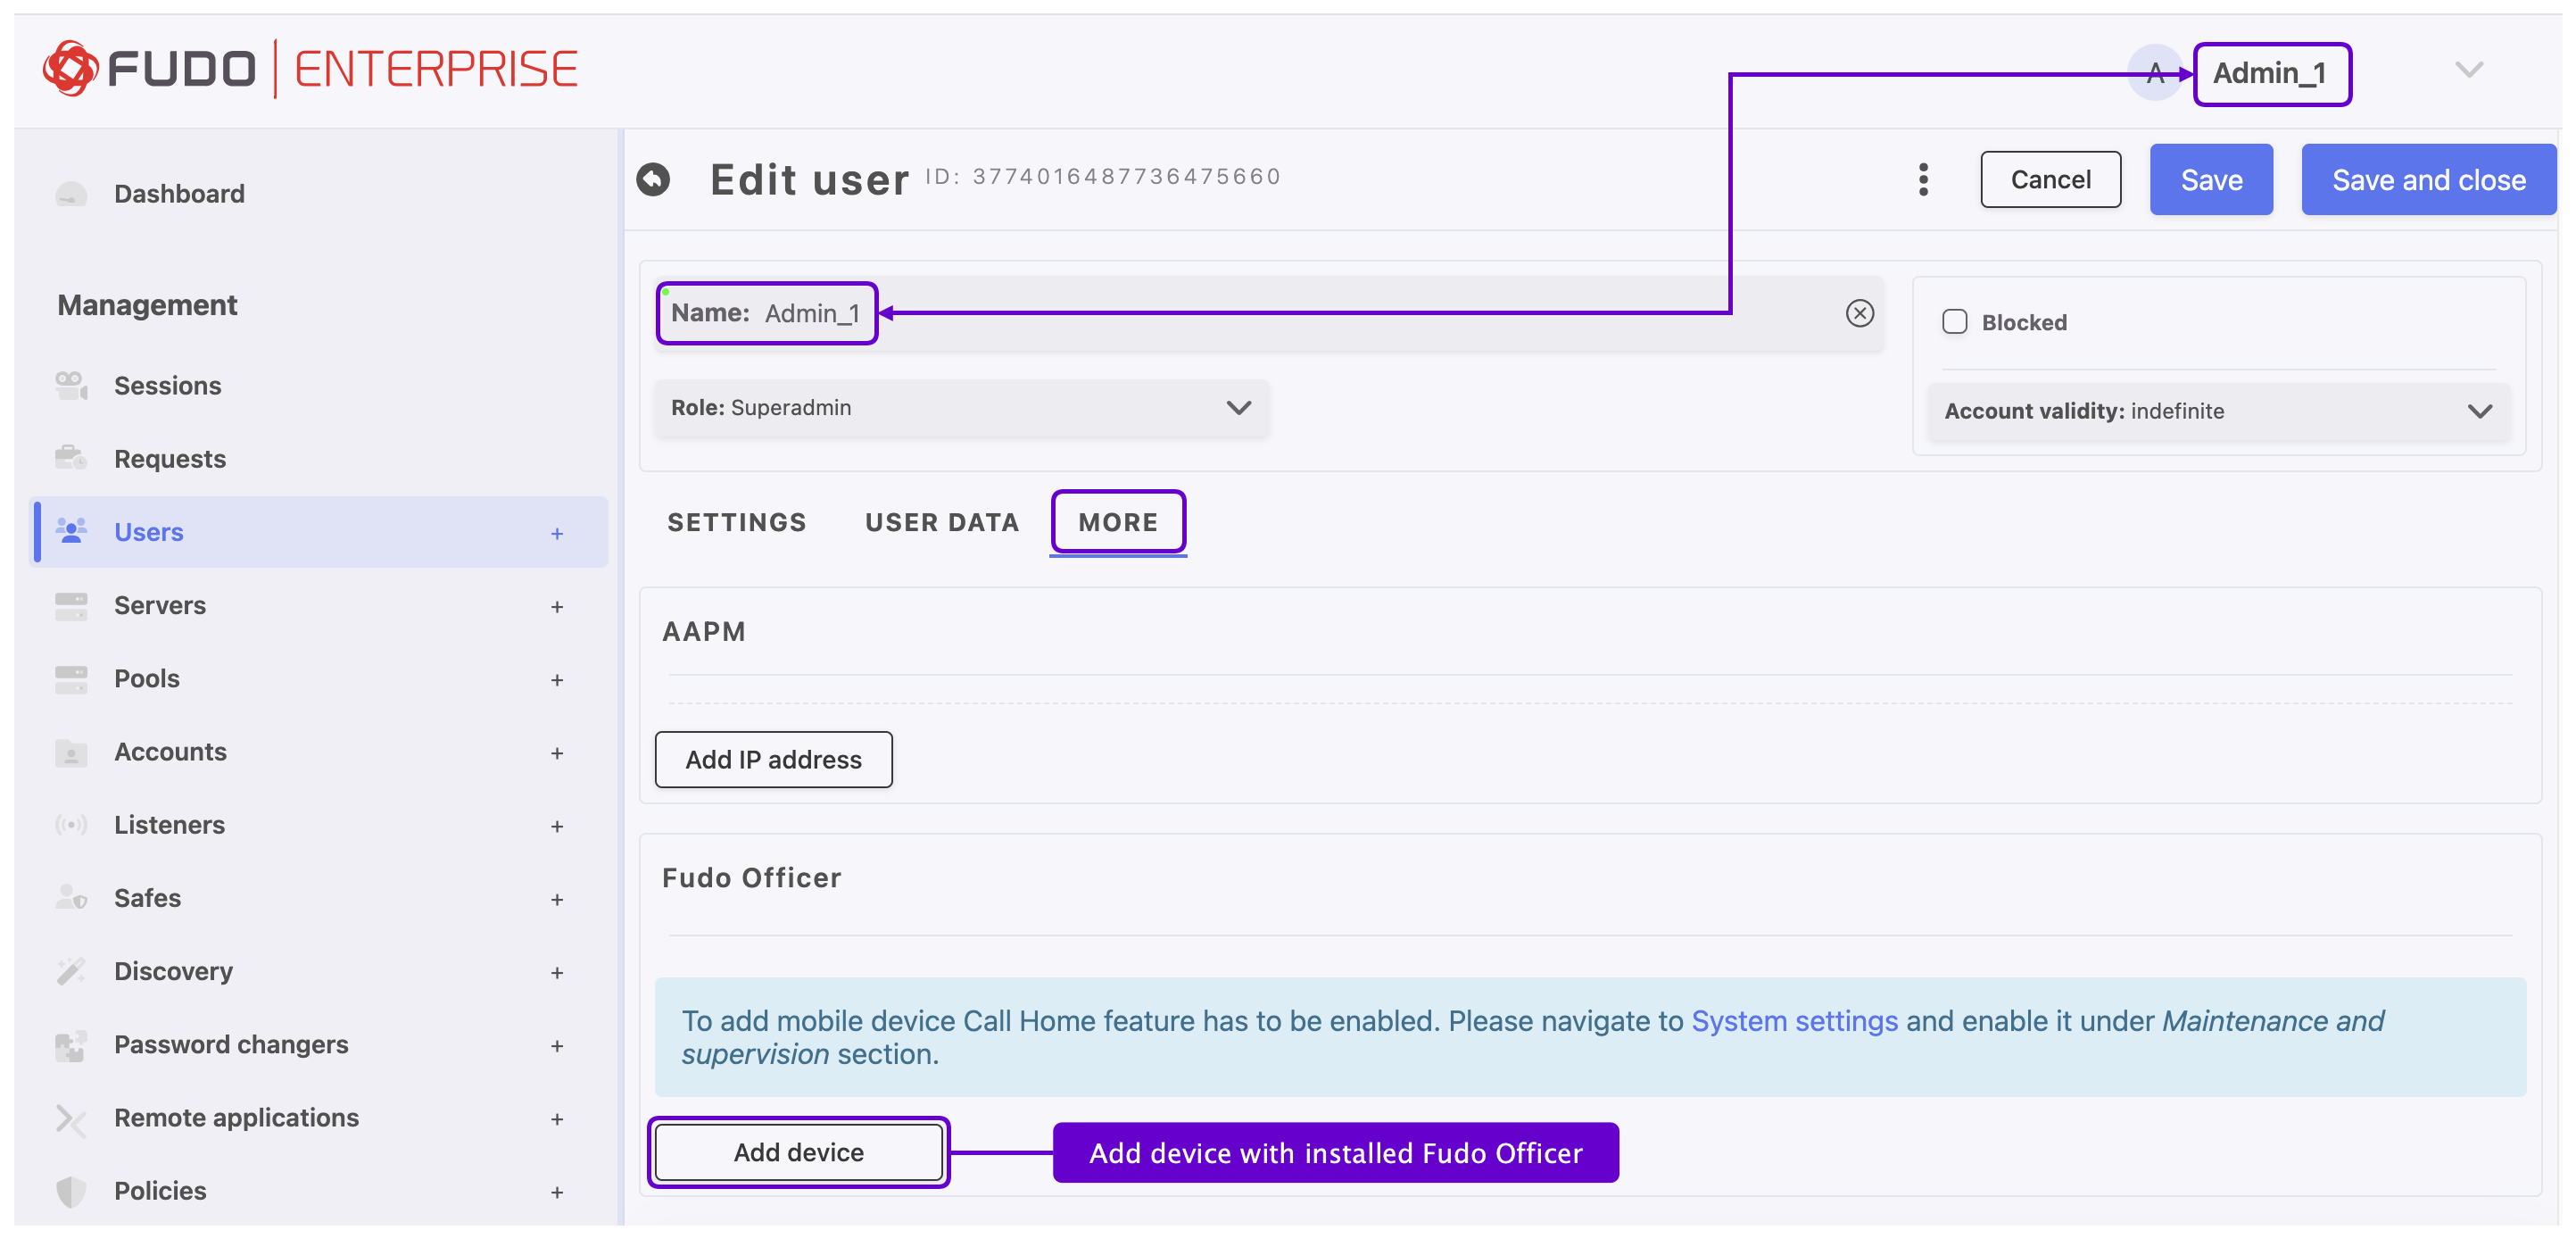The image size is (2576, 1247).
Task: Follow the System settings link
Action: (x=1794, y=1020)
